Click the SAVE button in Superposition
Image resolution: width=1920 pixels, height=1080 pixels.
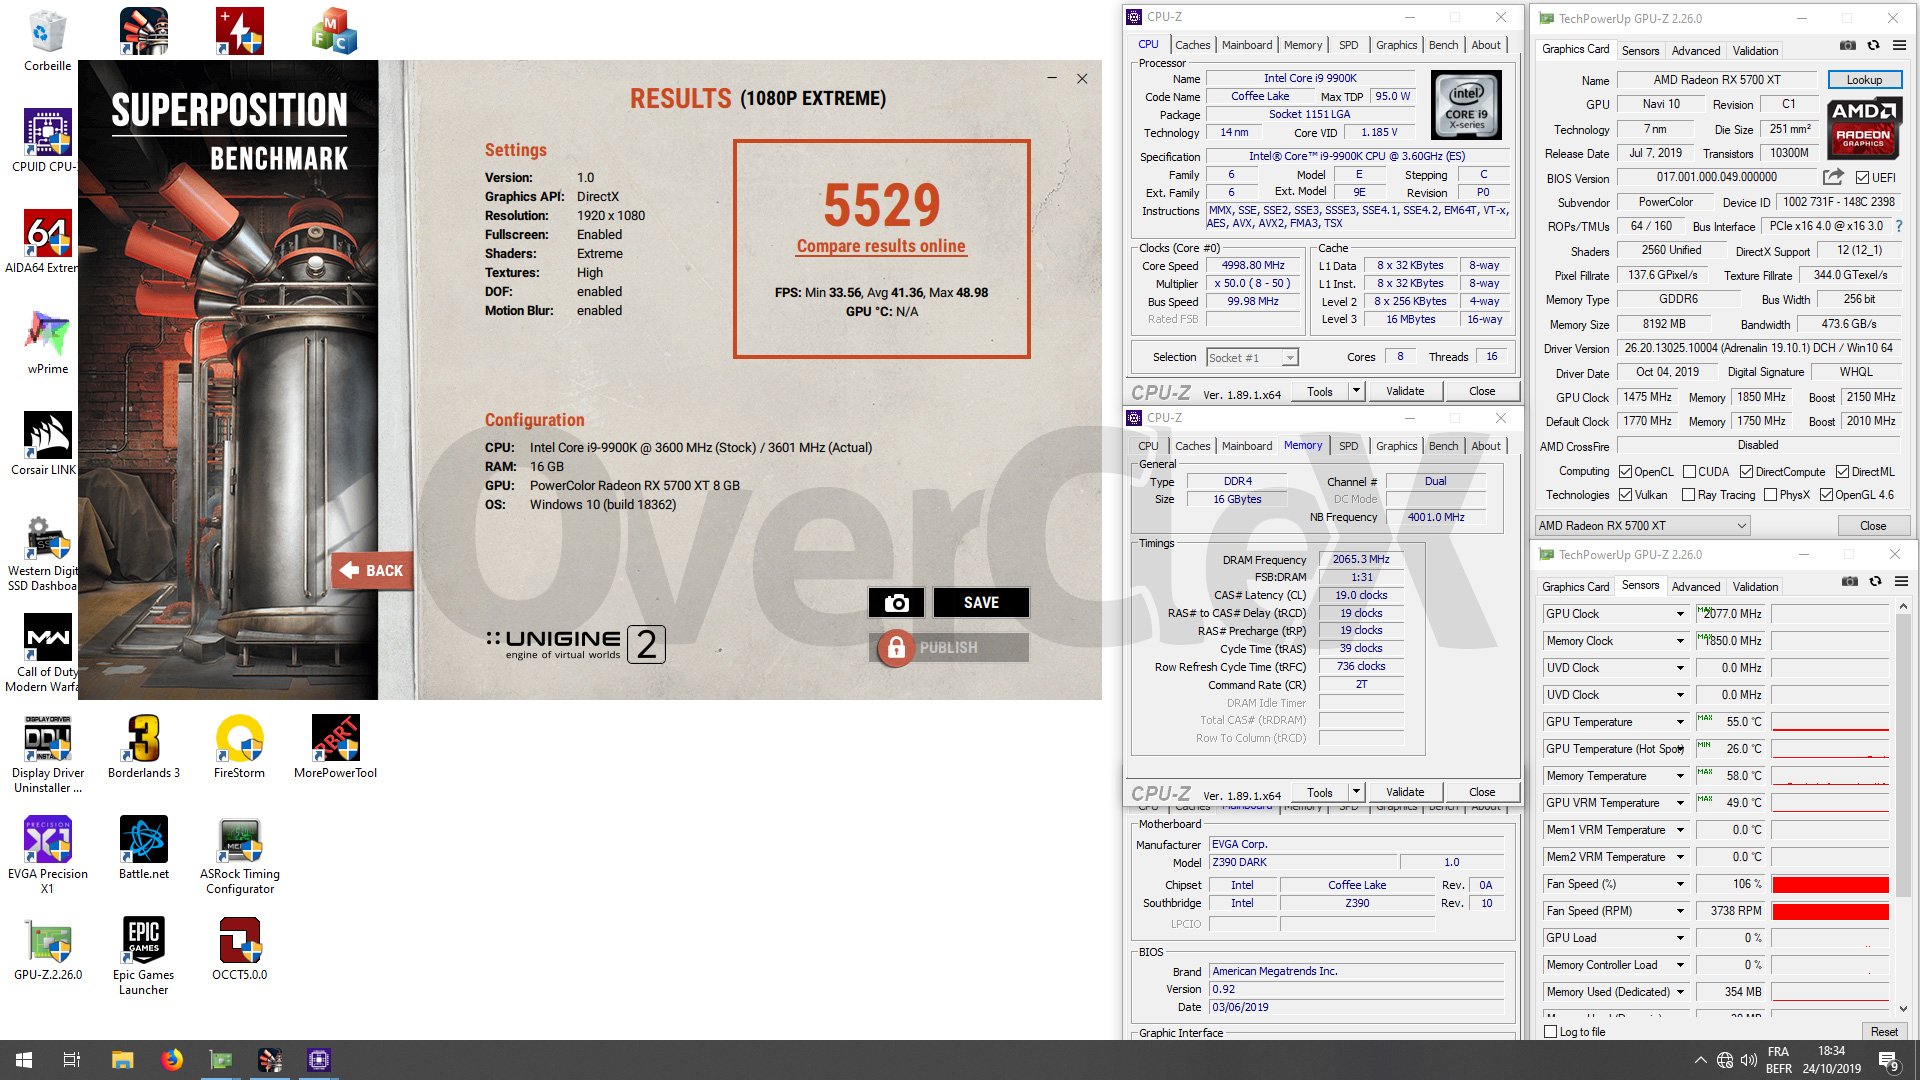[980, 602]
